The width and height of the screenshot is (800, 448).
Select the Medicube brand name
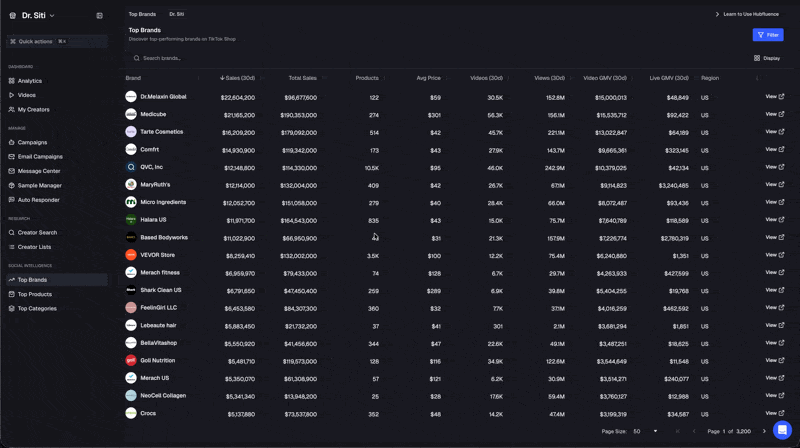pyautogui.click(x=153, y=114)
